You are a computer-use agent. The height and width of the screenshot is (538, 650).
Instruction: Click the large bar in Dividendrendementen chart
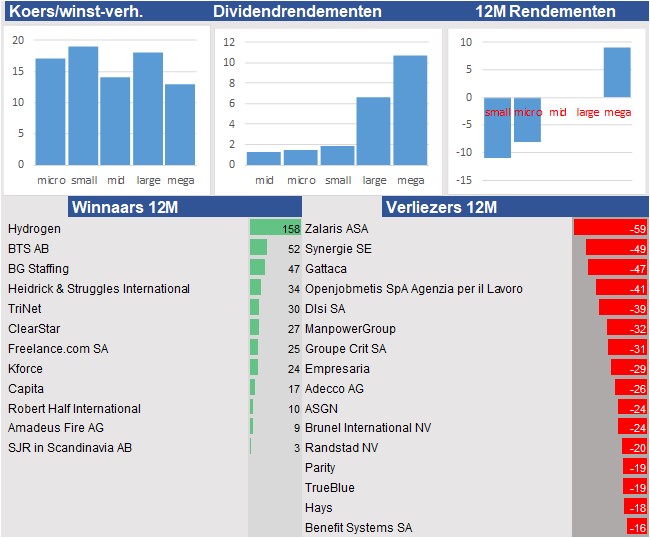tap(373, 131)
